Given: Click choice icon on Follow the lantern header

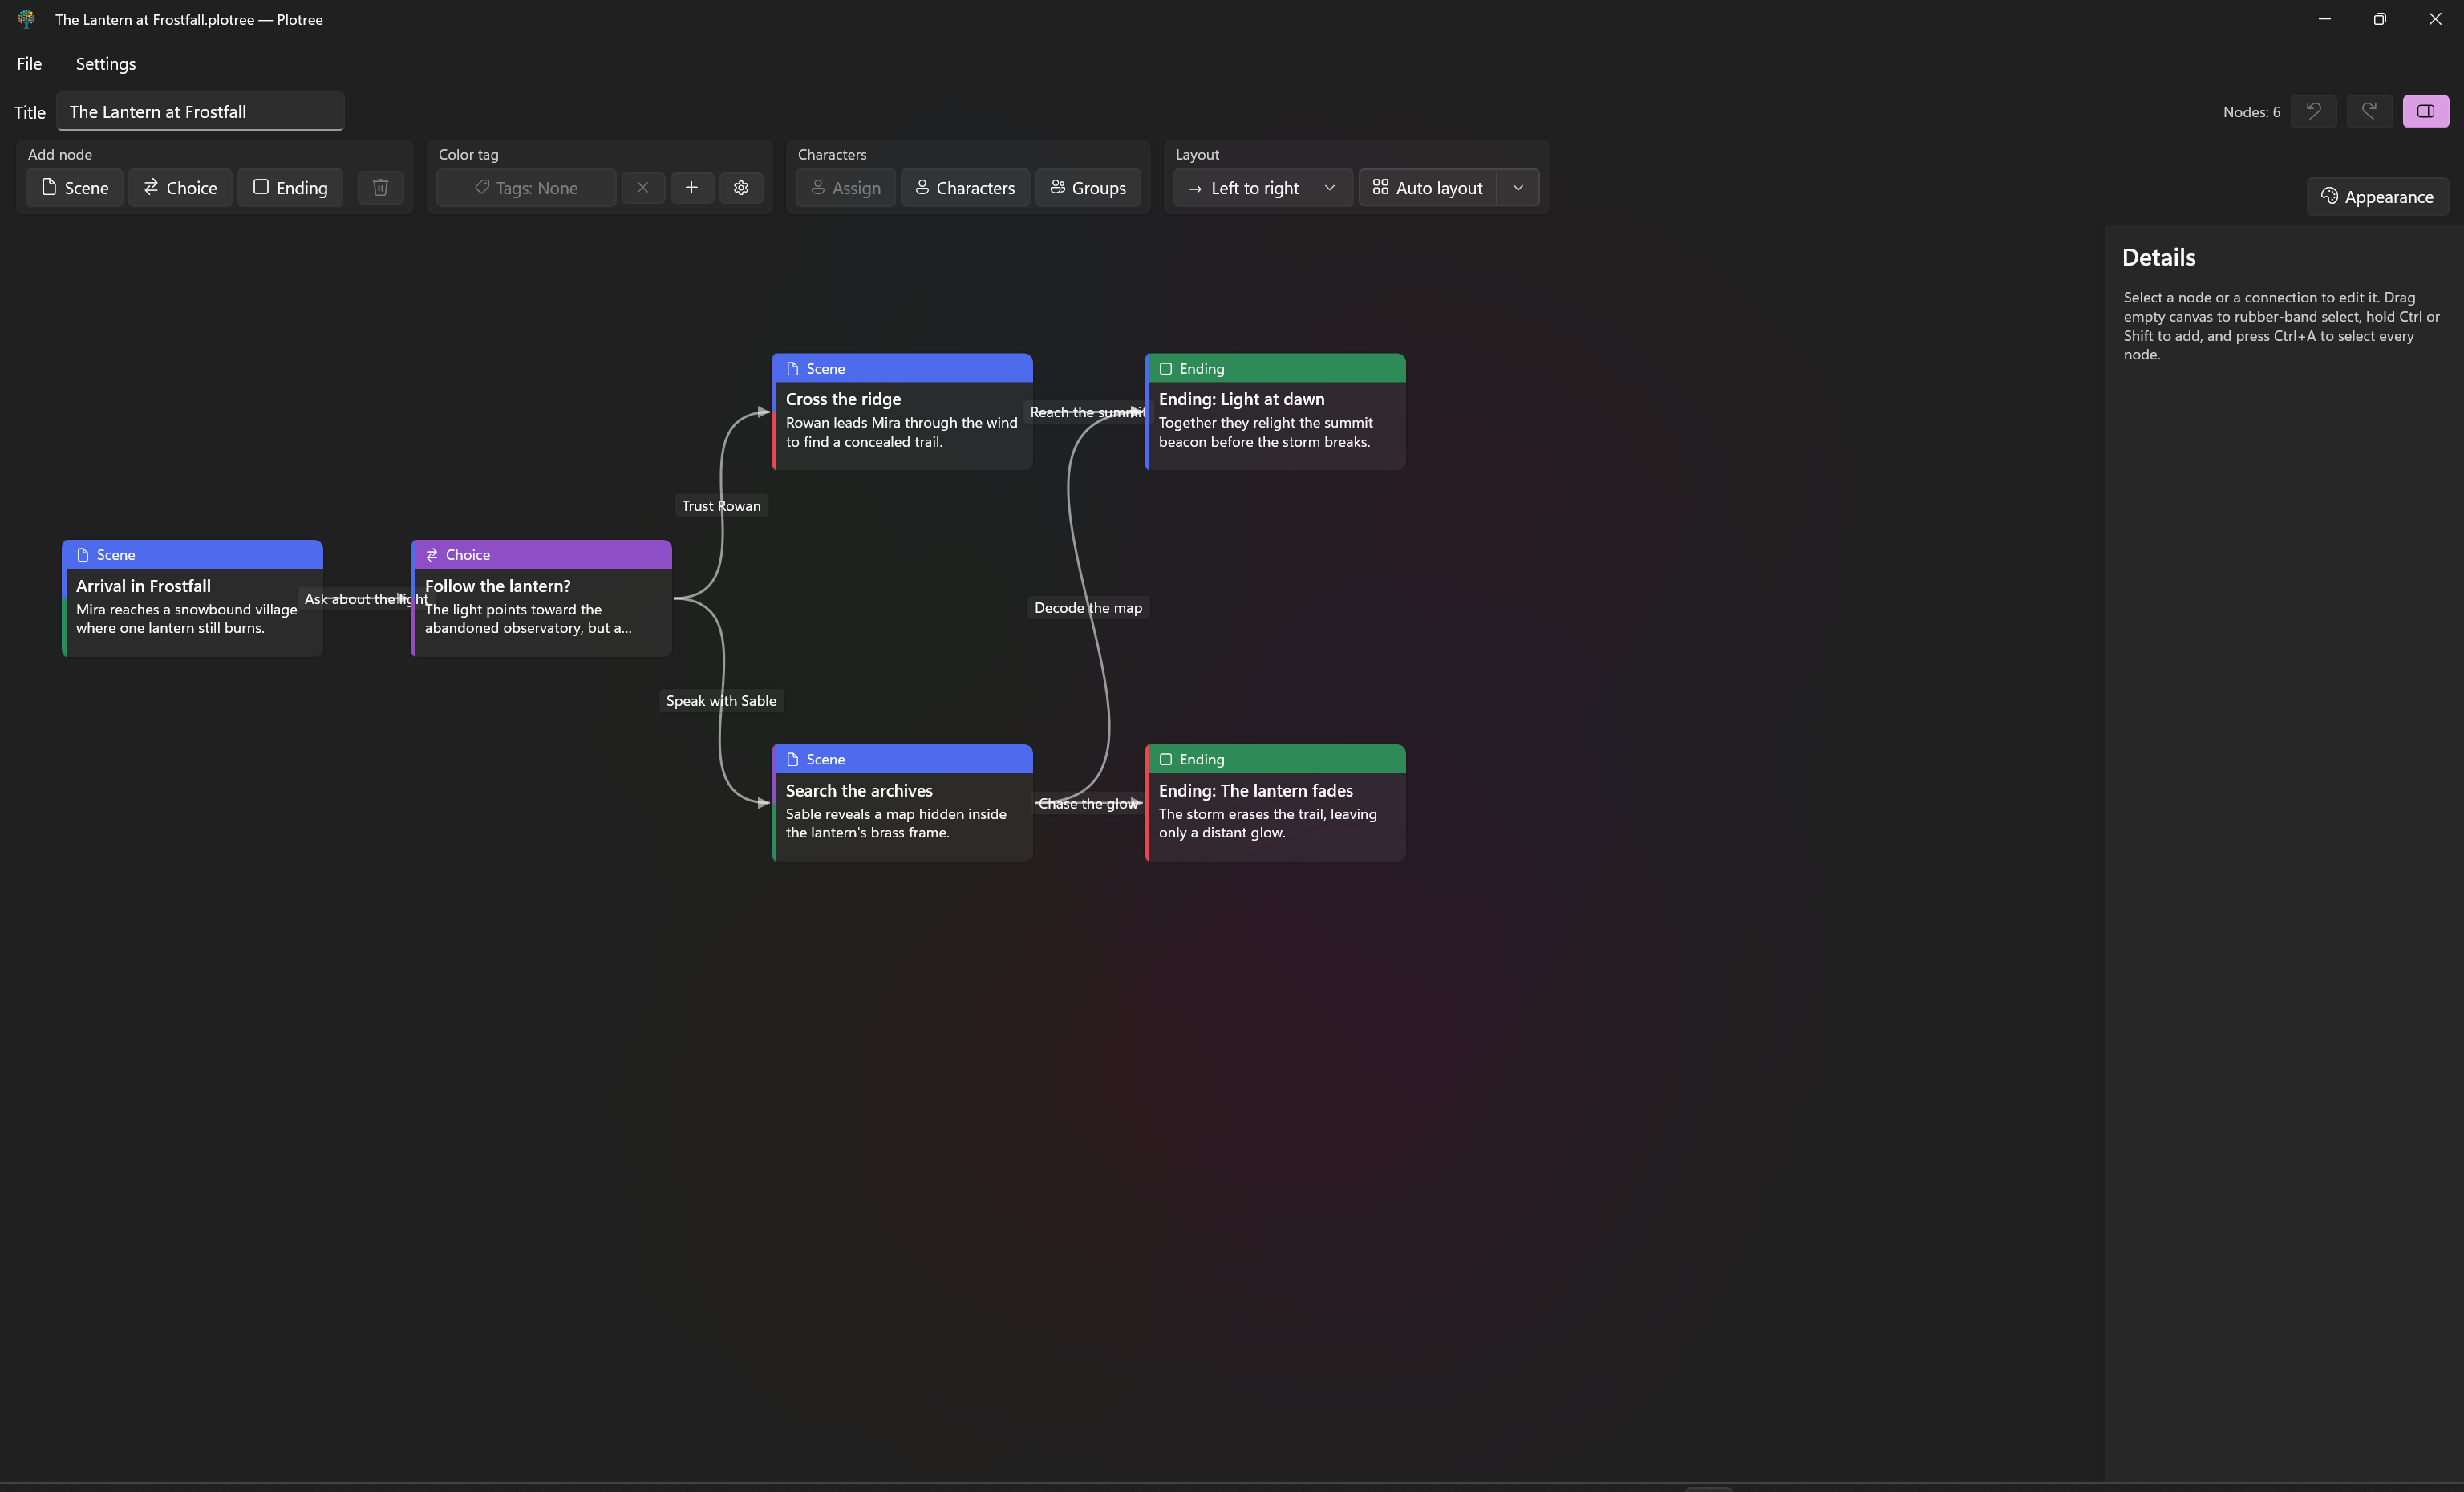Looking at the screenshot, I should 432,555.
